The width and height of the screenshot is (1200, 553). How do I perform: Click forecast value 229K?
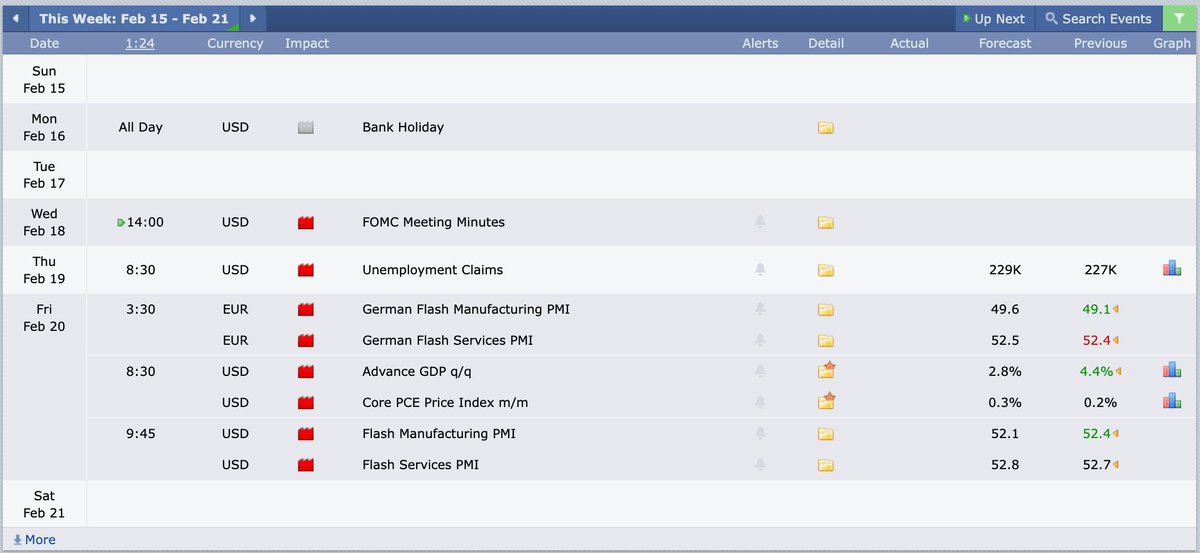1005,269
